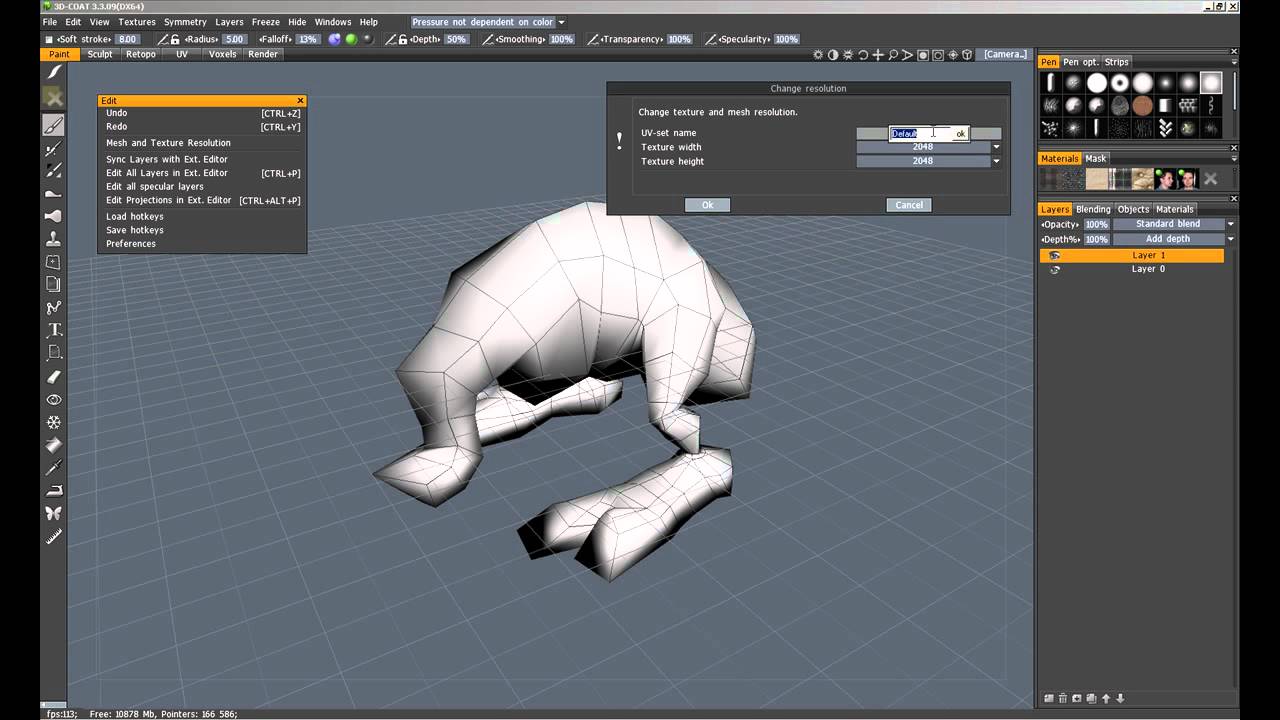Open the Pen opt. tab
The width and height of the screenshot is (1280, 720).
(1081, 62)
